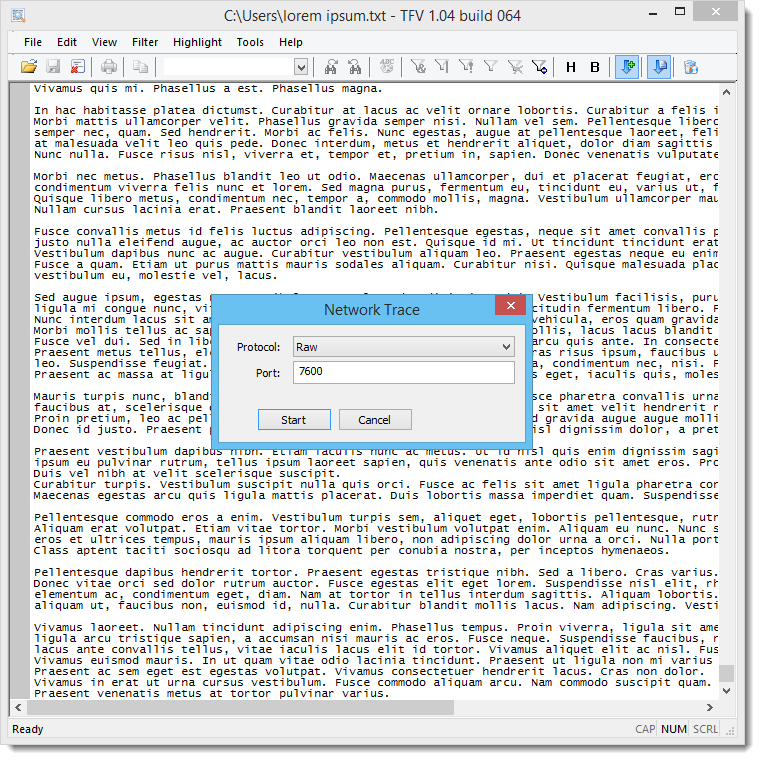This screenshot has height=760, width=760.
Task: Click the first binoculars find icon
Action: pyautogui.click(x=331, y=66)
